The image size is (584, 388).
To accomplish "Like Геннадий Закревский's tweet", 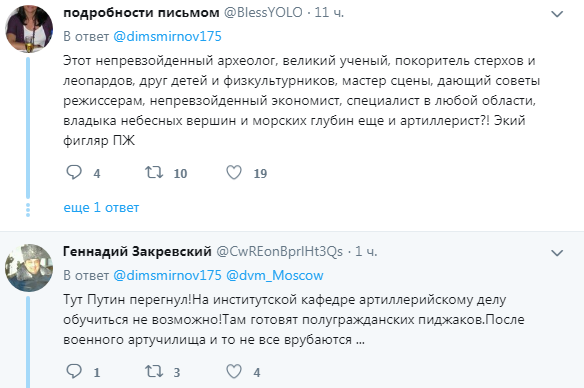I will pos(234,371).
